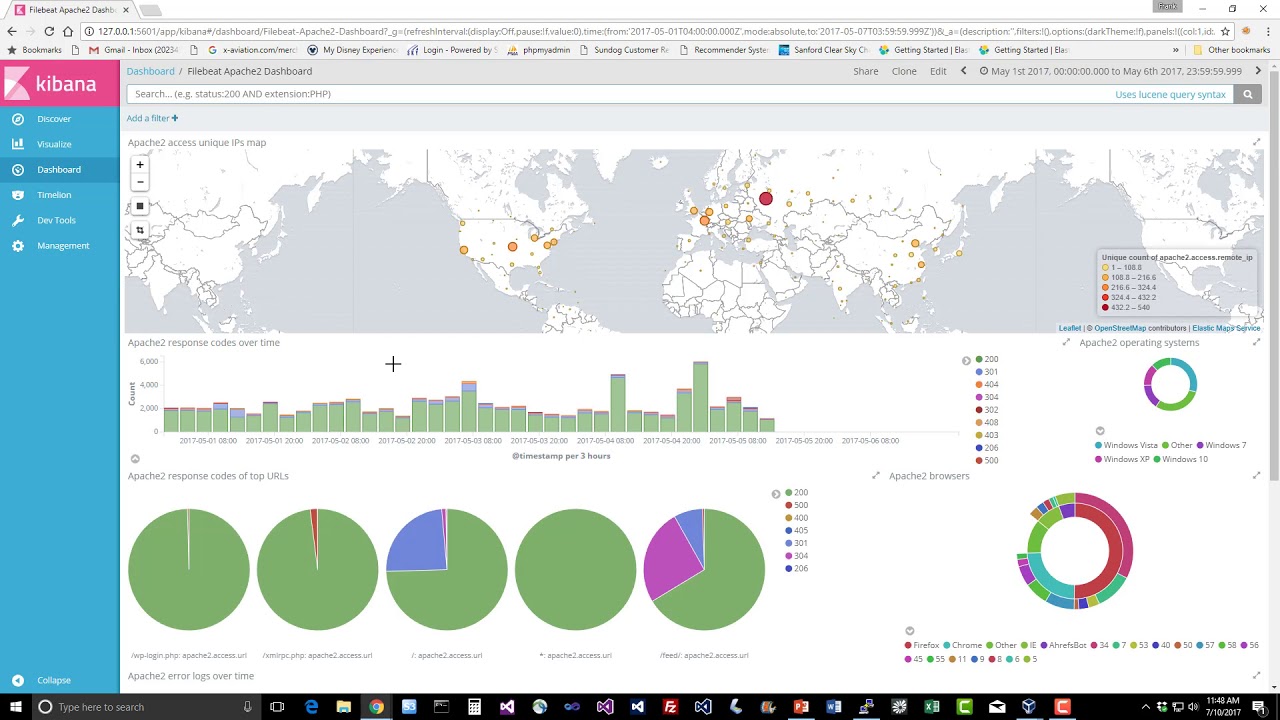Bookmark this page with the star icon
Image resolution: width=1280 pixels, height=720 pixels.
pos(1225,31)
